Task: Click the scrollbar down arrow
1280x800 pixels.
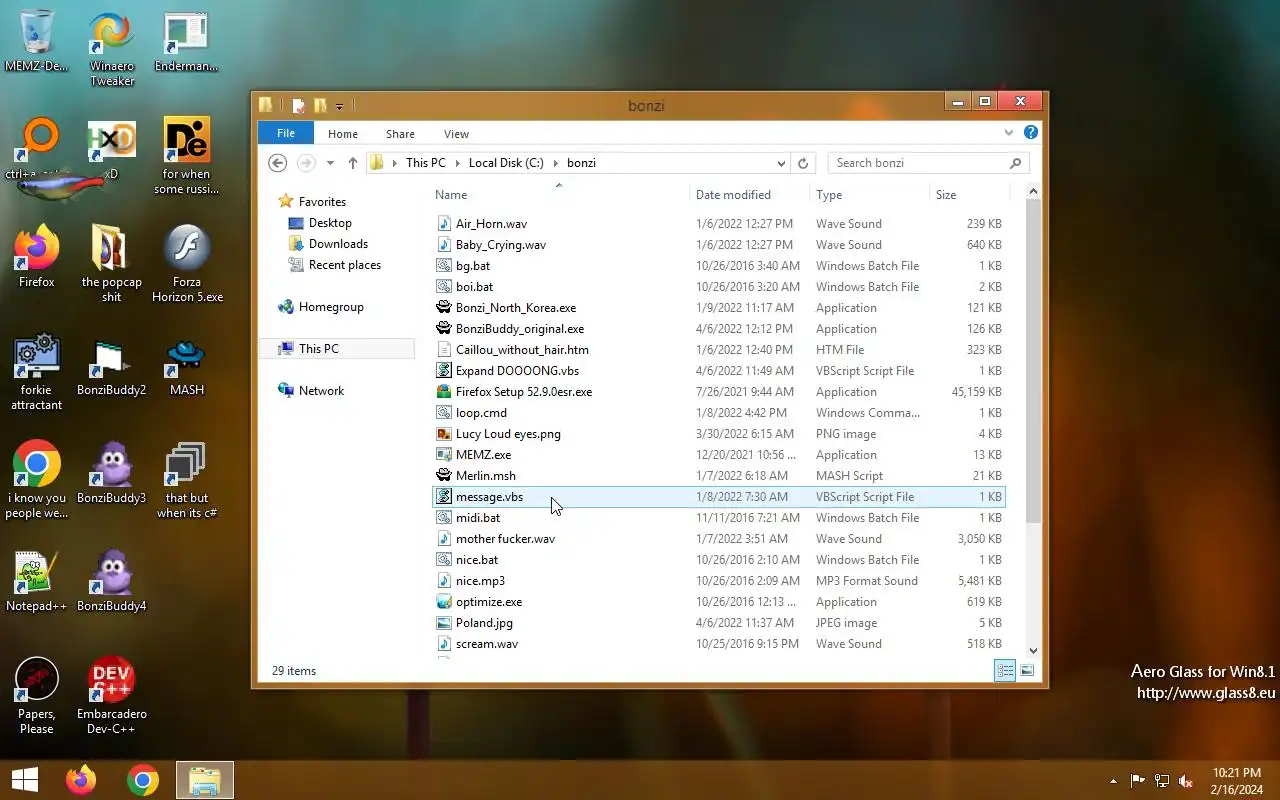Action: [x=1033, y=650]
